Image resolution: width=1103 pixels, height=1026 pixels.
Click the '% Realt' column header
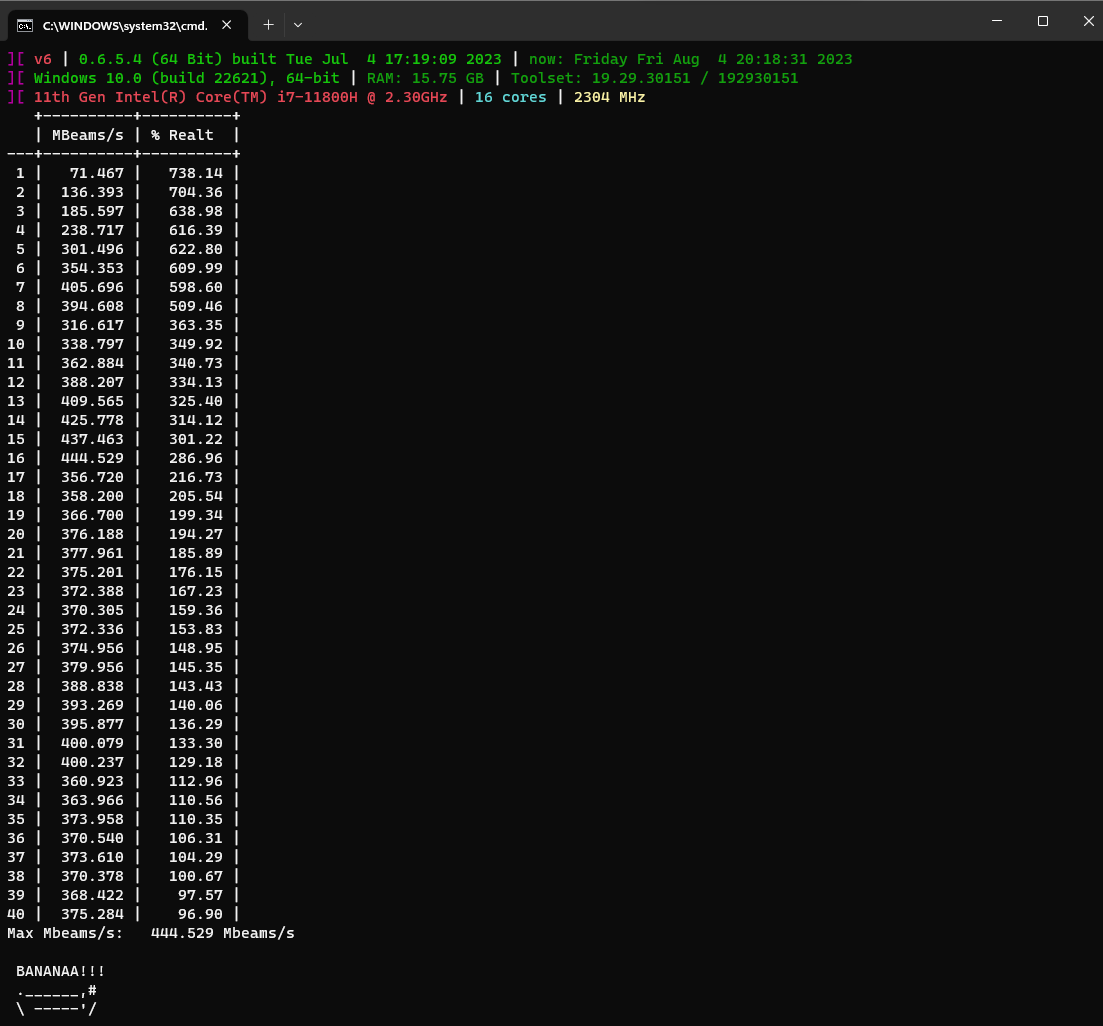pyautogui.click(x=182, y=135)
